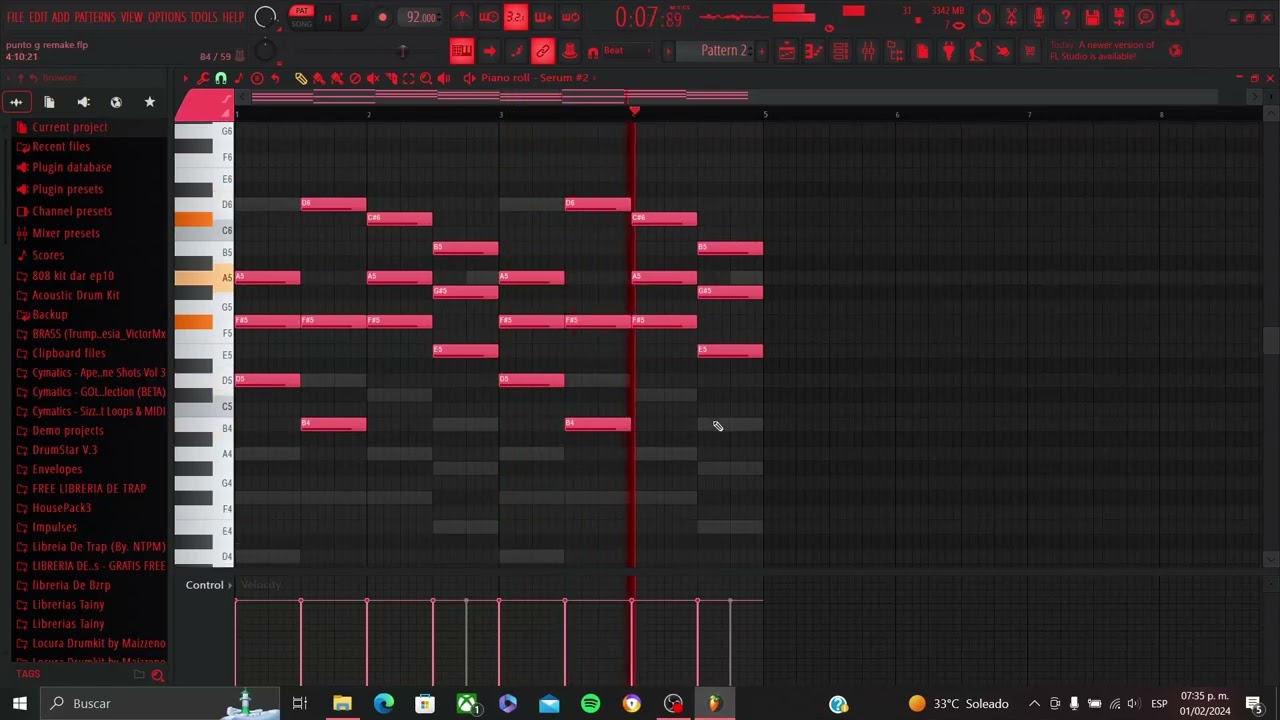The height and width of the screenshot is (720, 1280).
Task: Open the ADD menu
Action: click(x=61, y=18)
